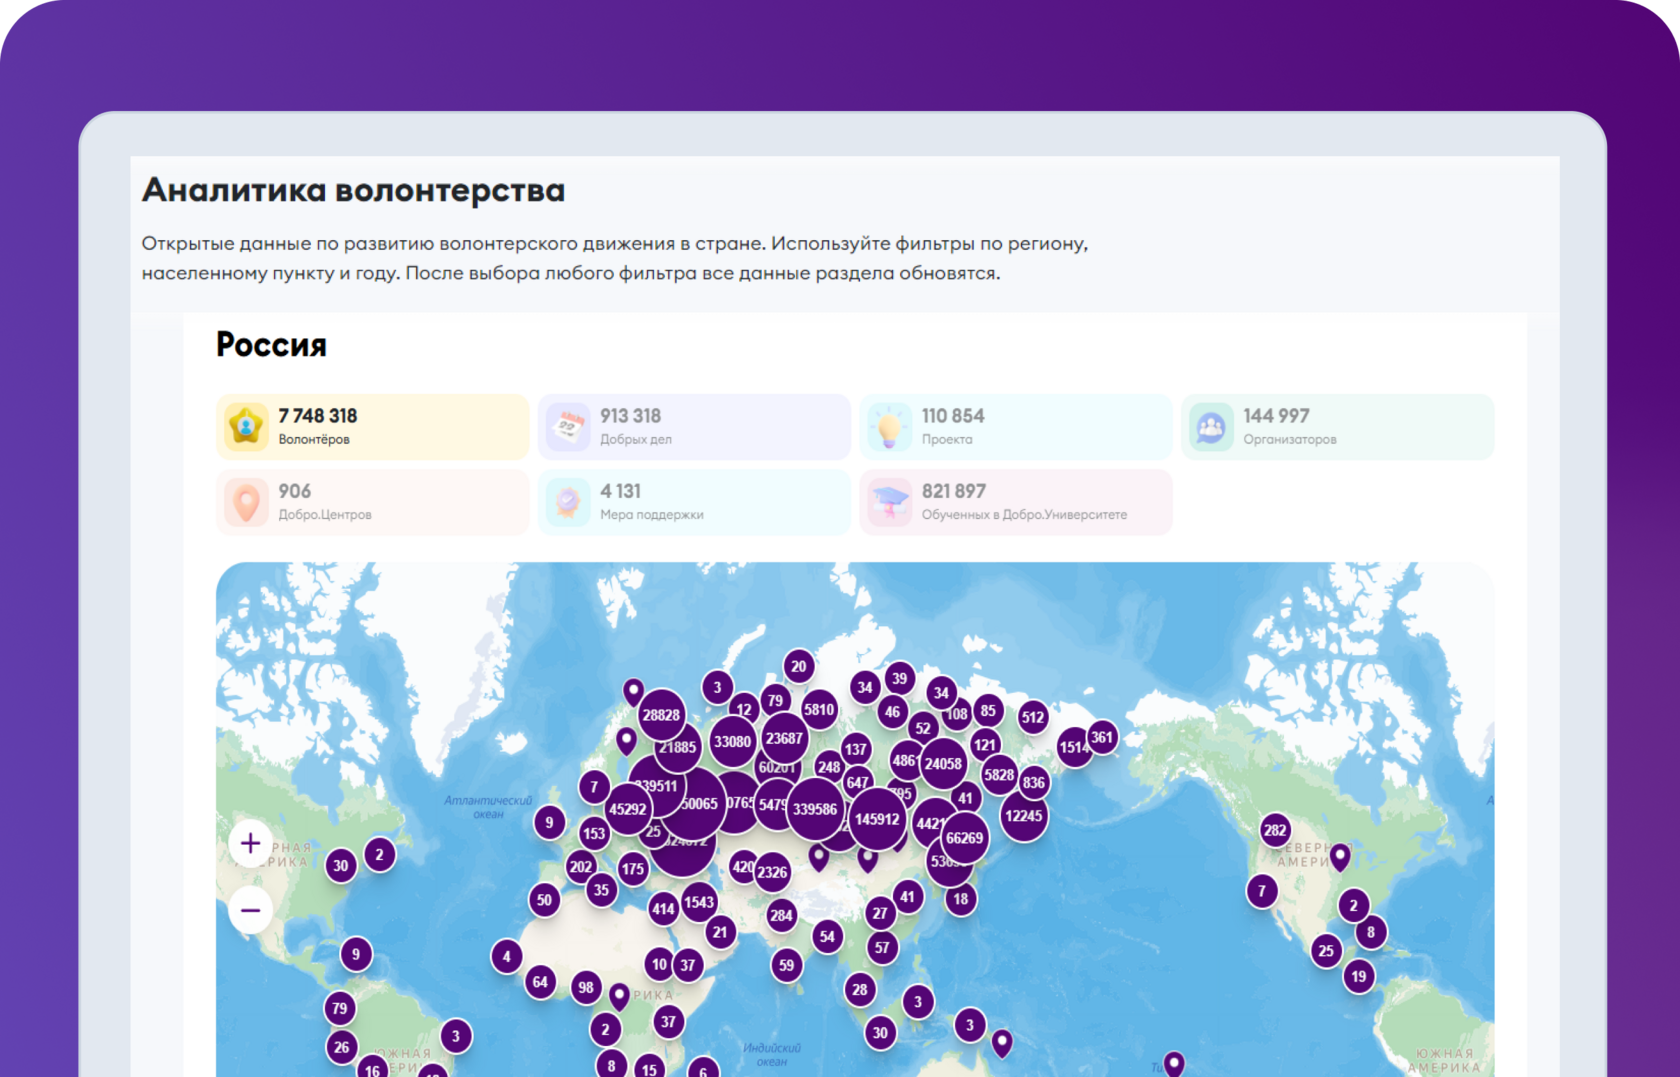This screenshot has width=1680, height=1077.
Task: Click the cluster marker labeled 54
Action: click(827, 937)
